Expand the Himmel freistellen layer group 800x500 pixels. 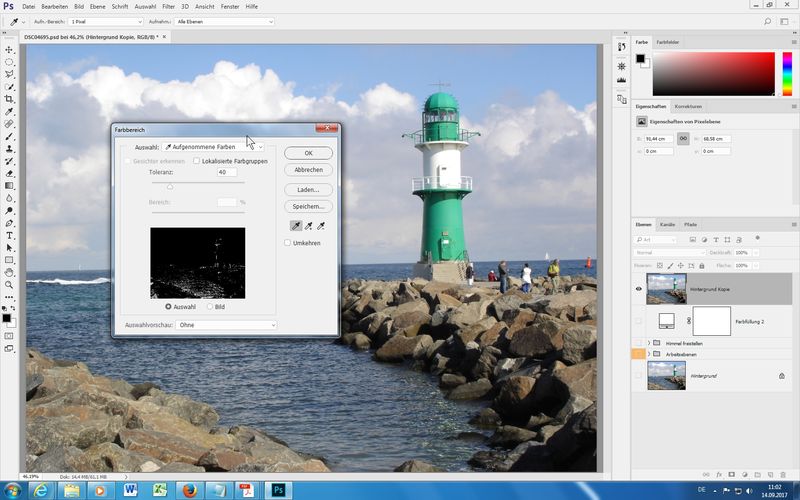click(650, 343)
